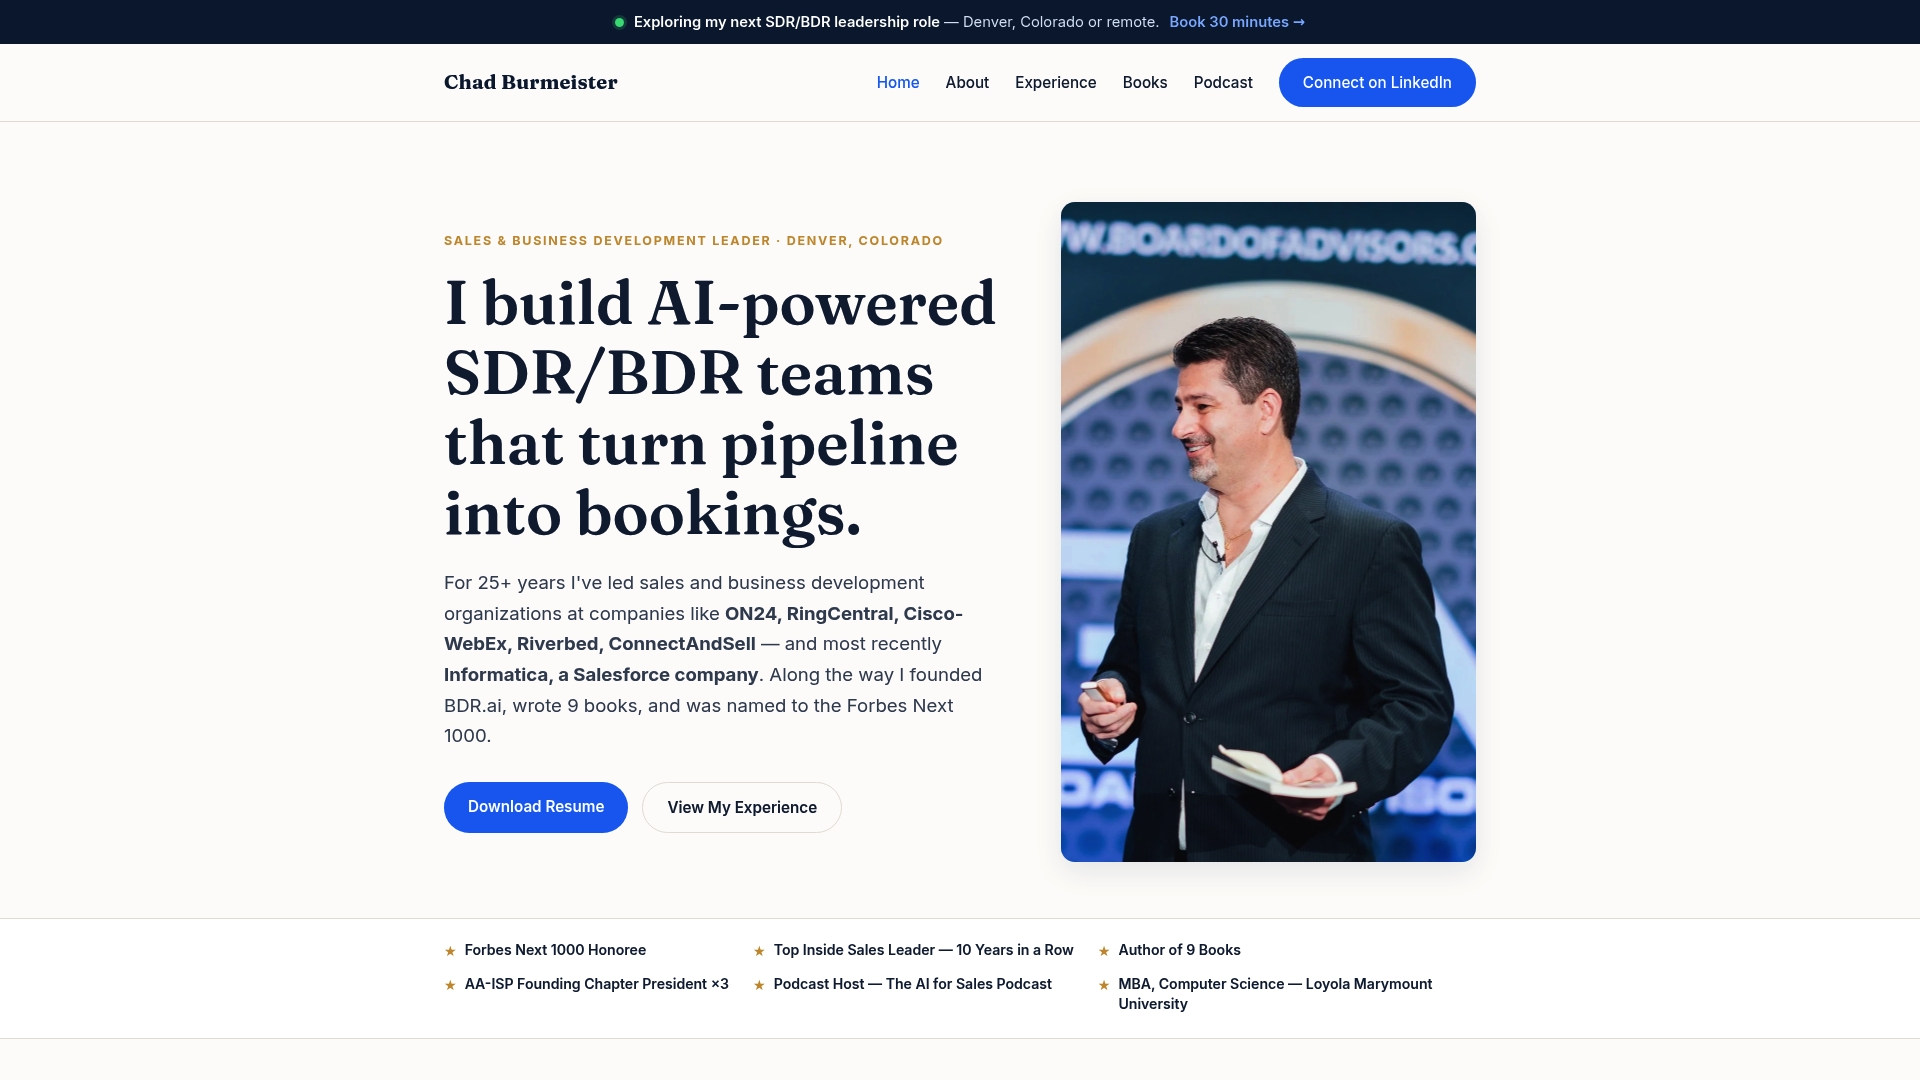Select the MBA, Computer Science — Loyola Marymount University text
Image resolution: width=1920 pixels, height=1080 pixels.
pyautogui.click(x=1275, y=994)
